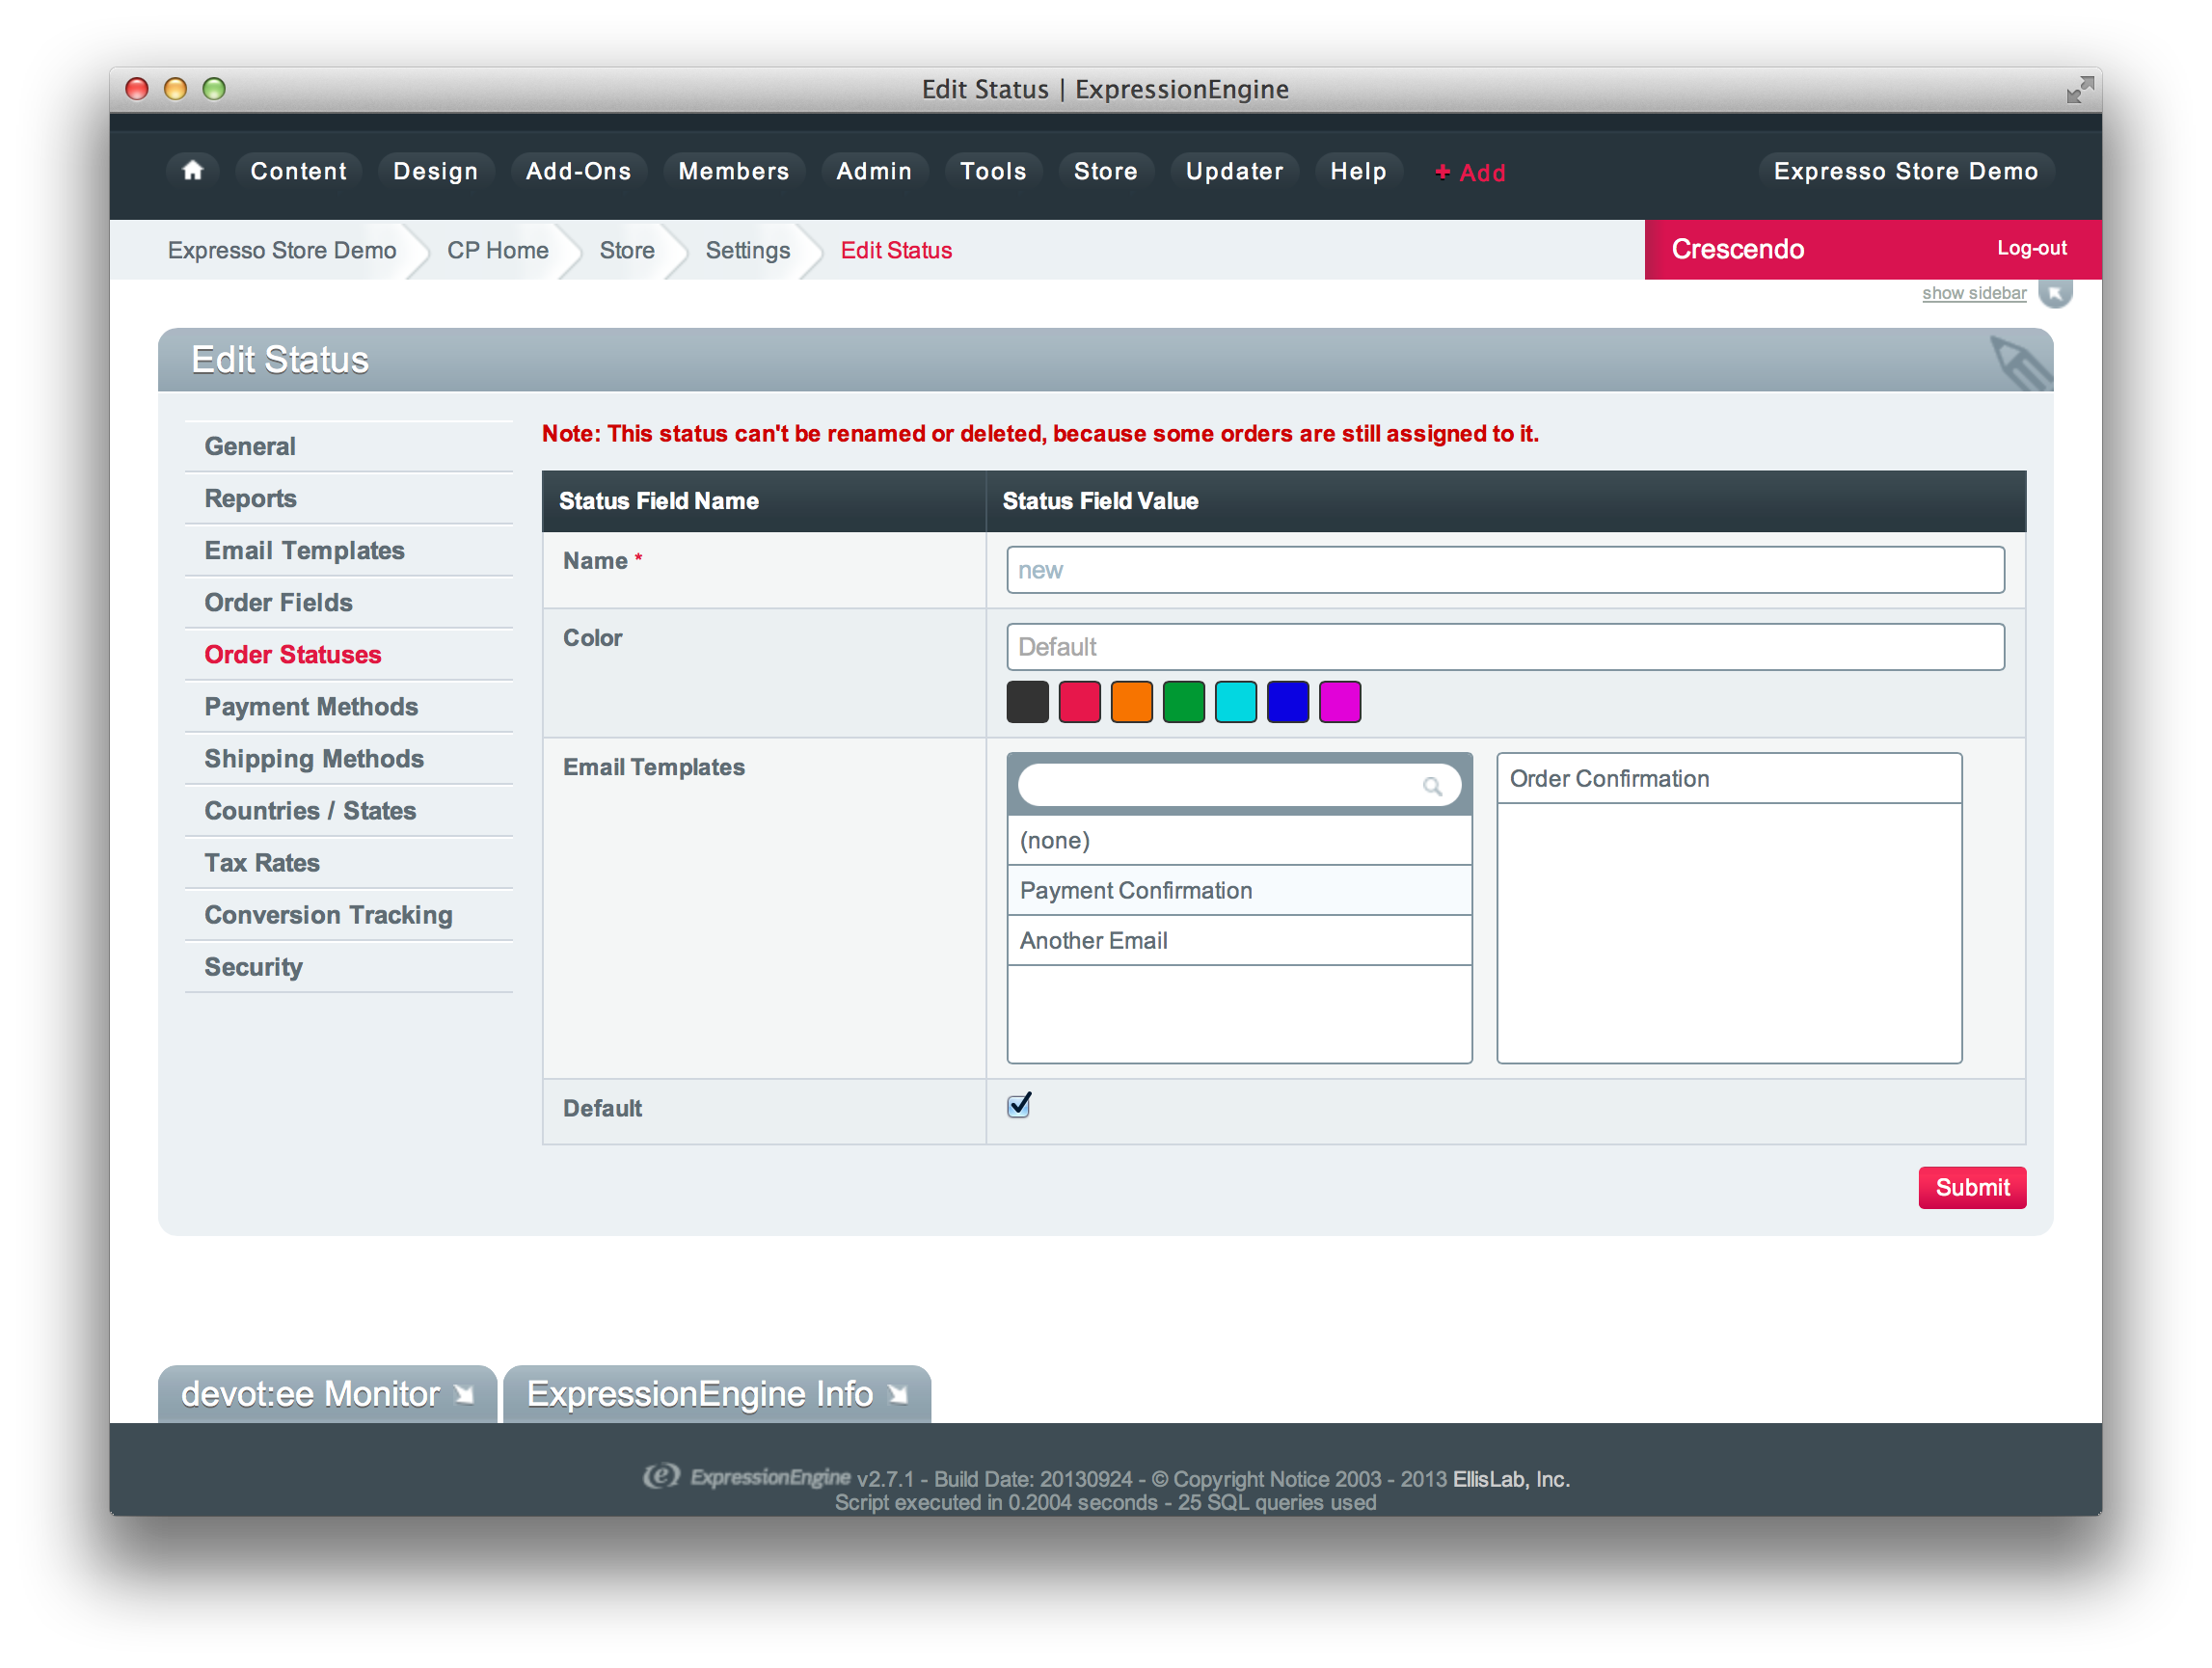The width and height of the screenshot is (2212, 1668).
Task: Submit the status form
Action: [1972, 1187]
